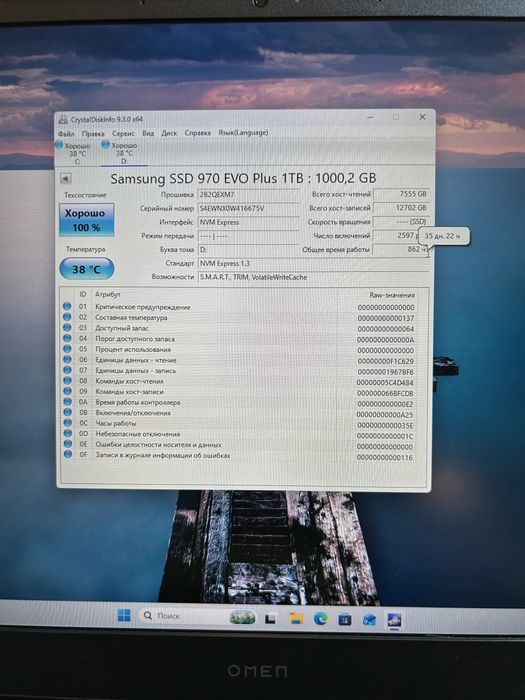Open the Диск menu
This screenshot has width=525, height=700.
pyautogui.click(x=169, y=133)
